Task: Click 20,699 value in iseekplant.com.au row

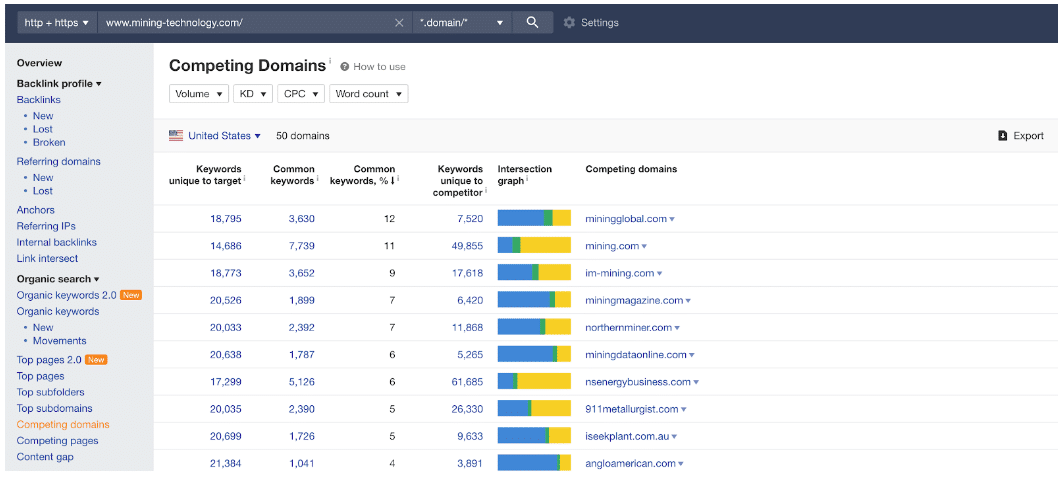Action: point(225,436)
